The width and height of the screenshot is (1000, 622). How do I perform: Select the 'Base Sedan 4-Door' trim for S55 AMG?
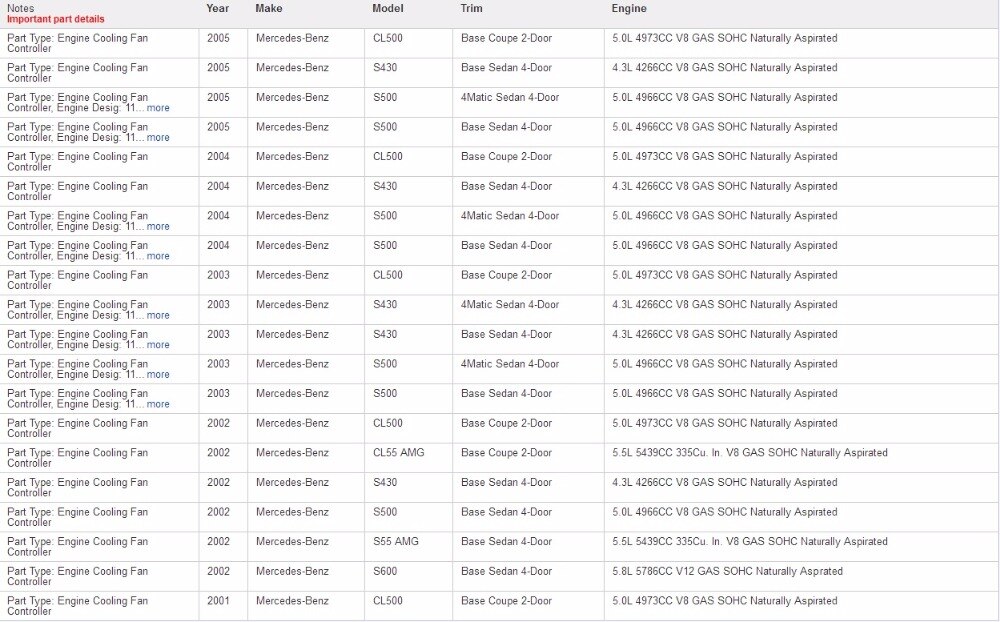tap(506, 541)
